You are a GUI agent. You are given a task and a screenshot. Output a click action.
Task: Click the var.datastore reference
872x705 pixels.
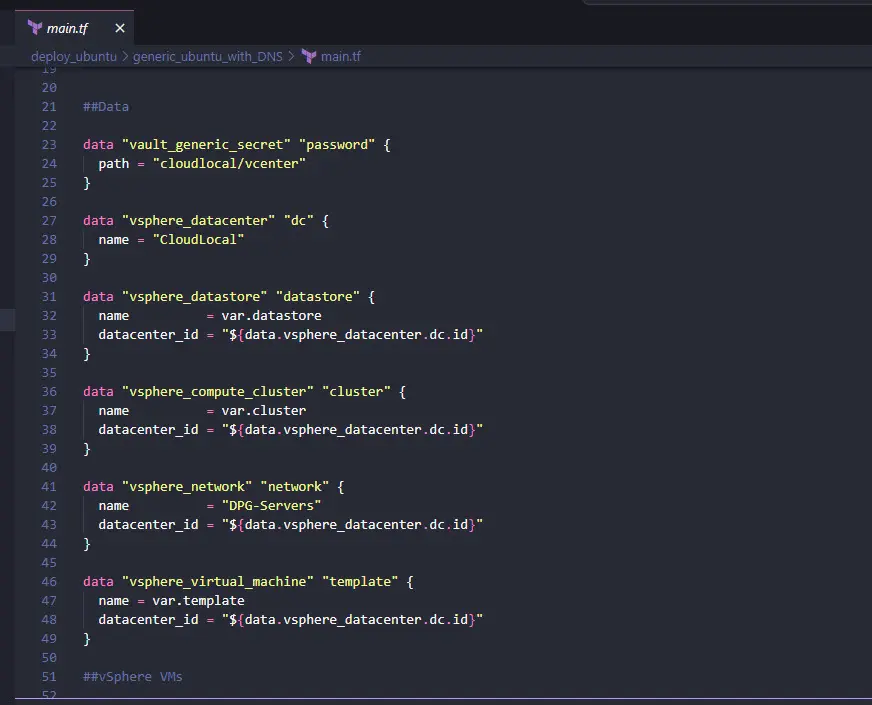pos(271,315)
